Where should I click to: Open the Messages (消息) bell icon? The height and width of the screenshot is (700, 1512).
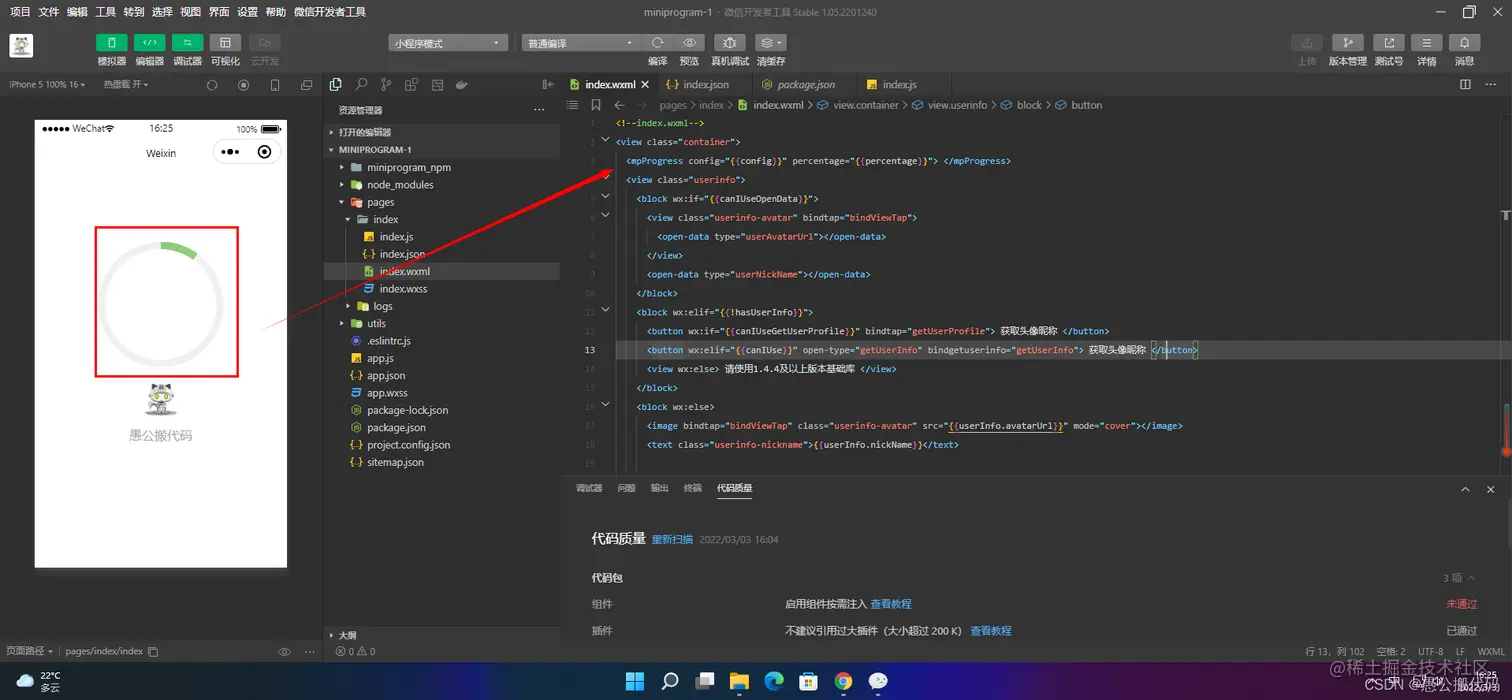(x=1464, y=43)
